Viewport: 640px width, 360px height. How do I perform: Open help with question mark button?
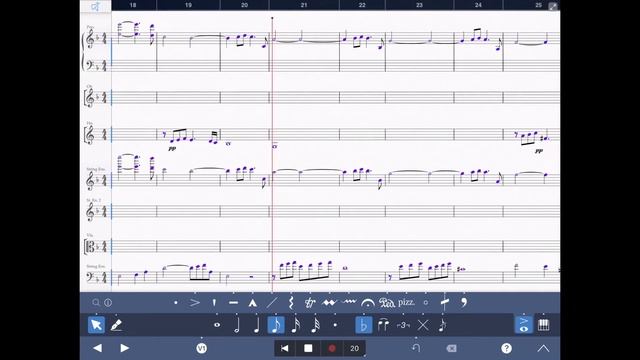click(507, 348)
